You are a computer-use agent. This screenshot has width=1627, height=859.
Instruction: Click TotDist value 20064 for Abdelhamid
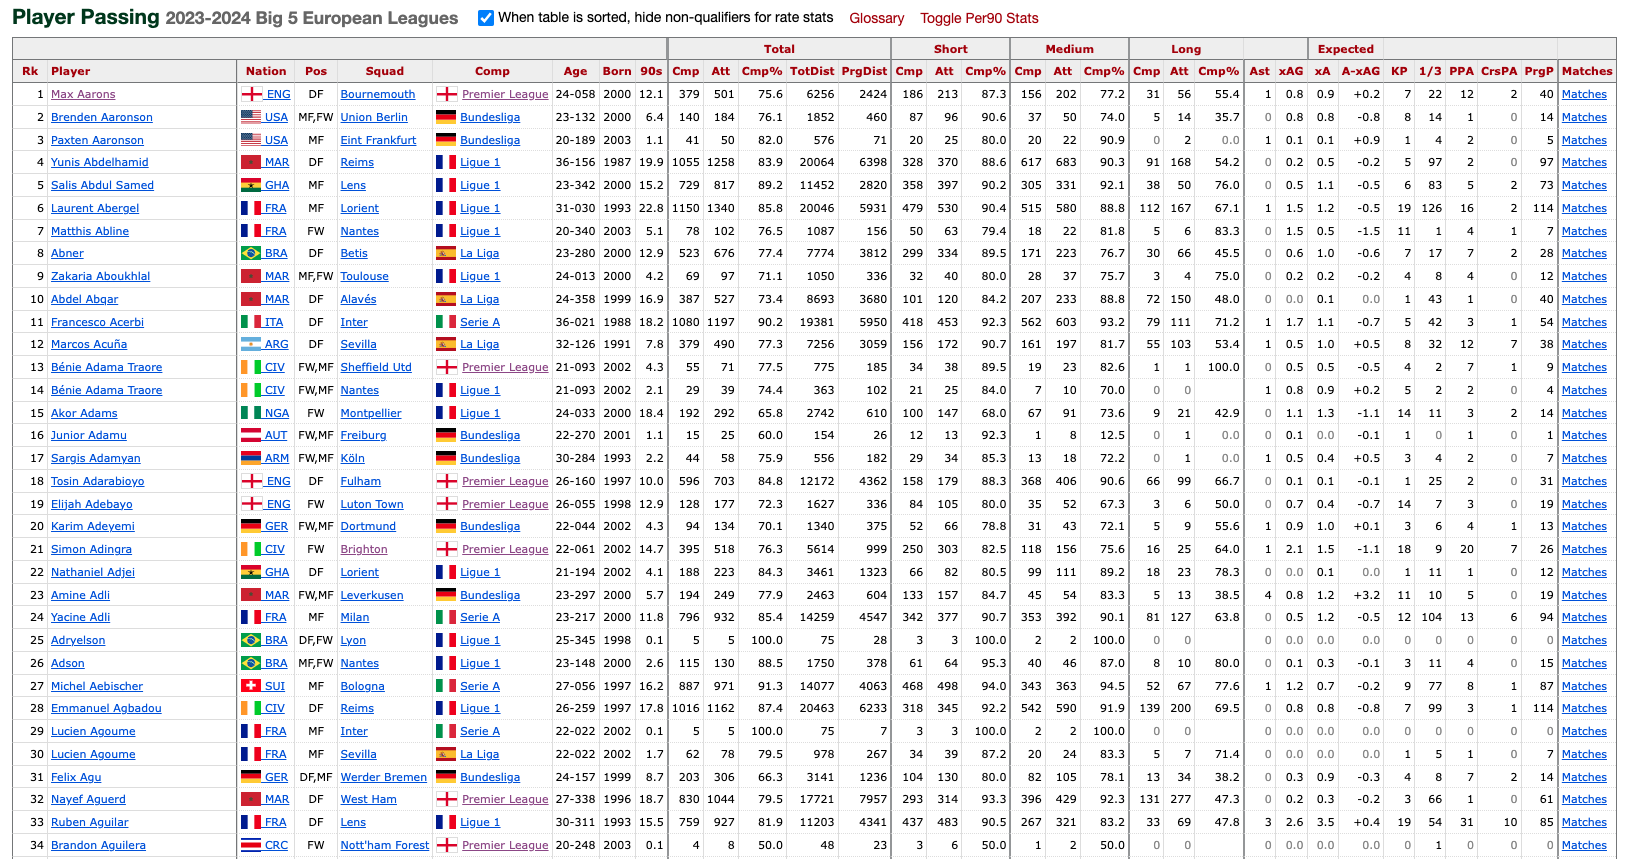coord(816,162)
